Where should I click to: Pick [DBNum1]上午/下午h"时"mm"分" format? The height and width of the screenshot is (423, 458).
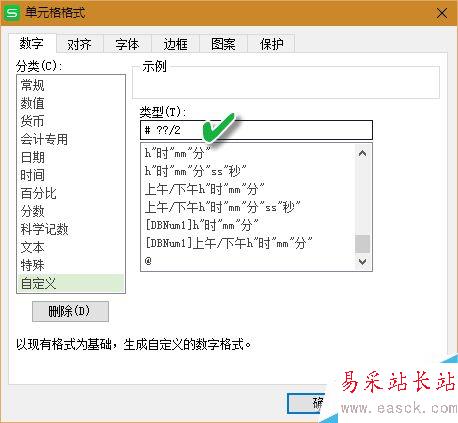click(x=248, y=243)
